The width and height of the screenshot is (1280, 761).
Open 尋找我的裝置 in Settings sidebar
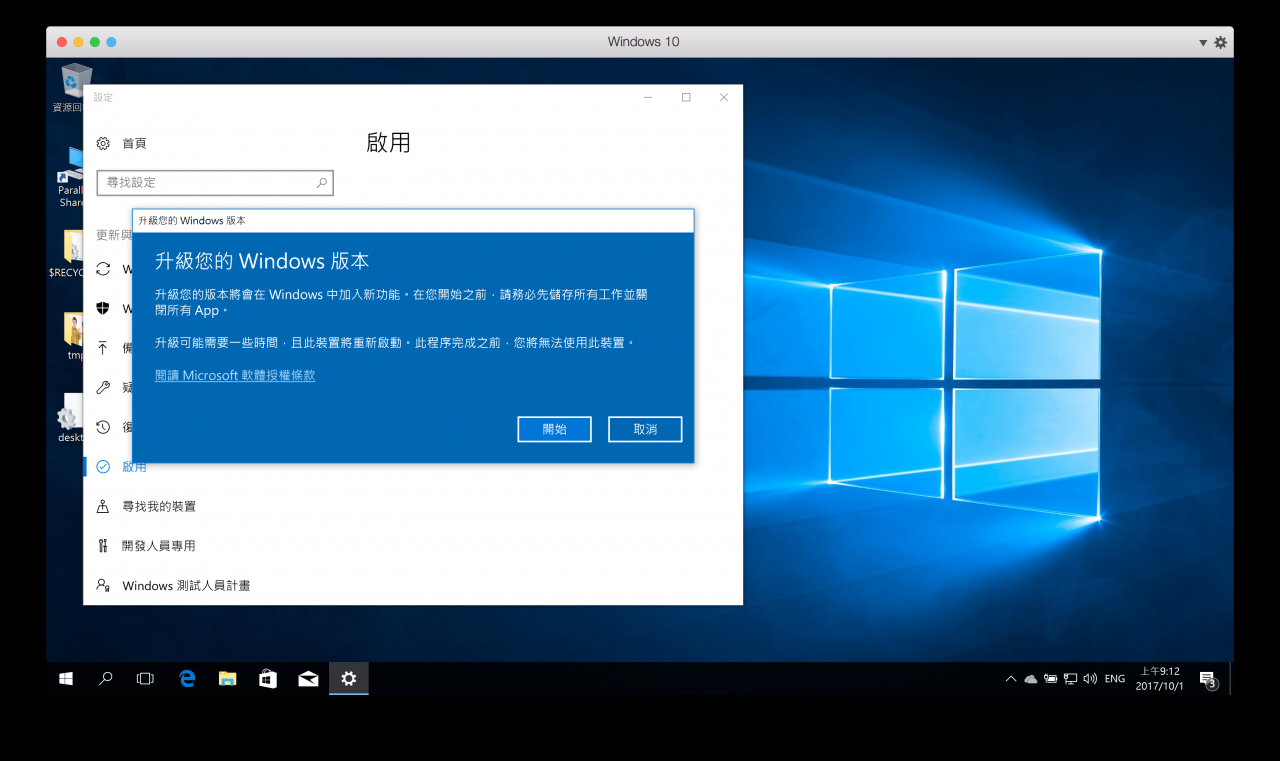tap(159, 507)
